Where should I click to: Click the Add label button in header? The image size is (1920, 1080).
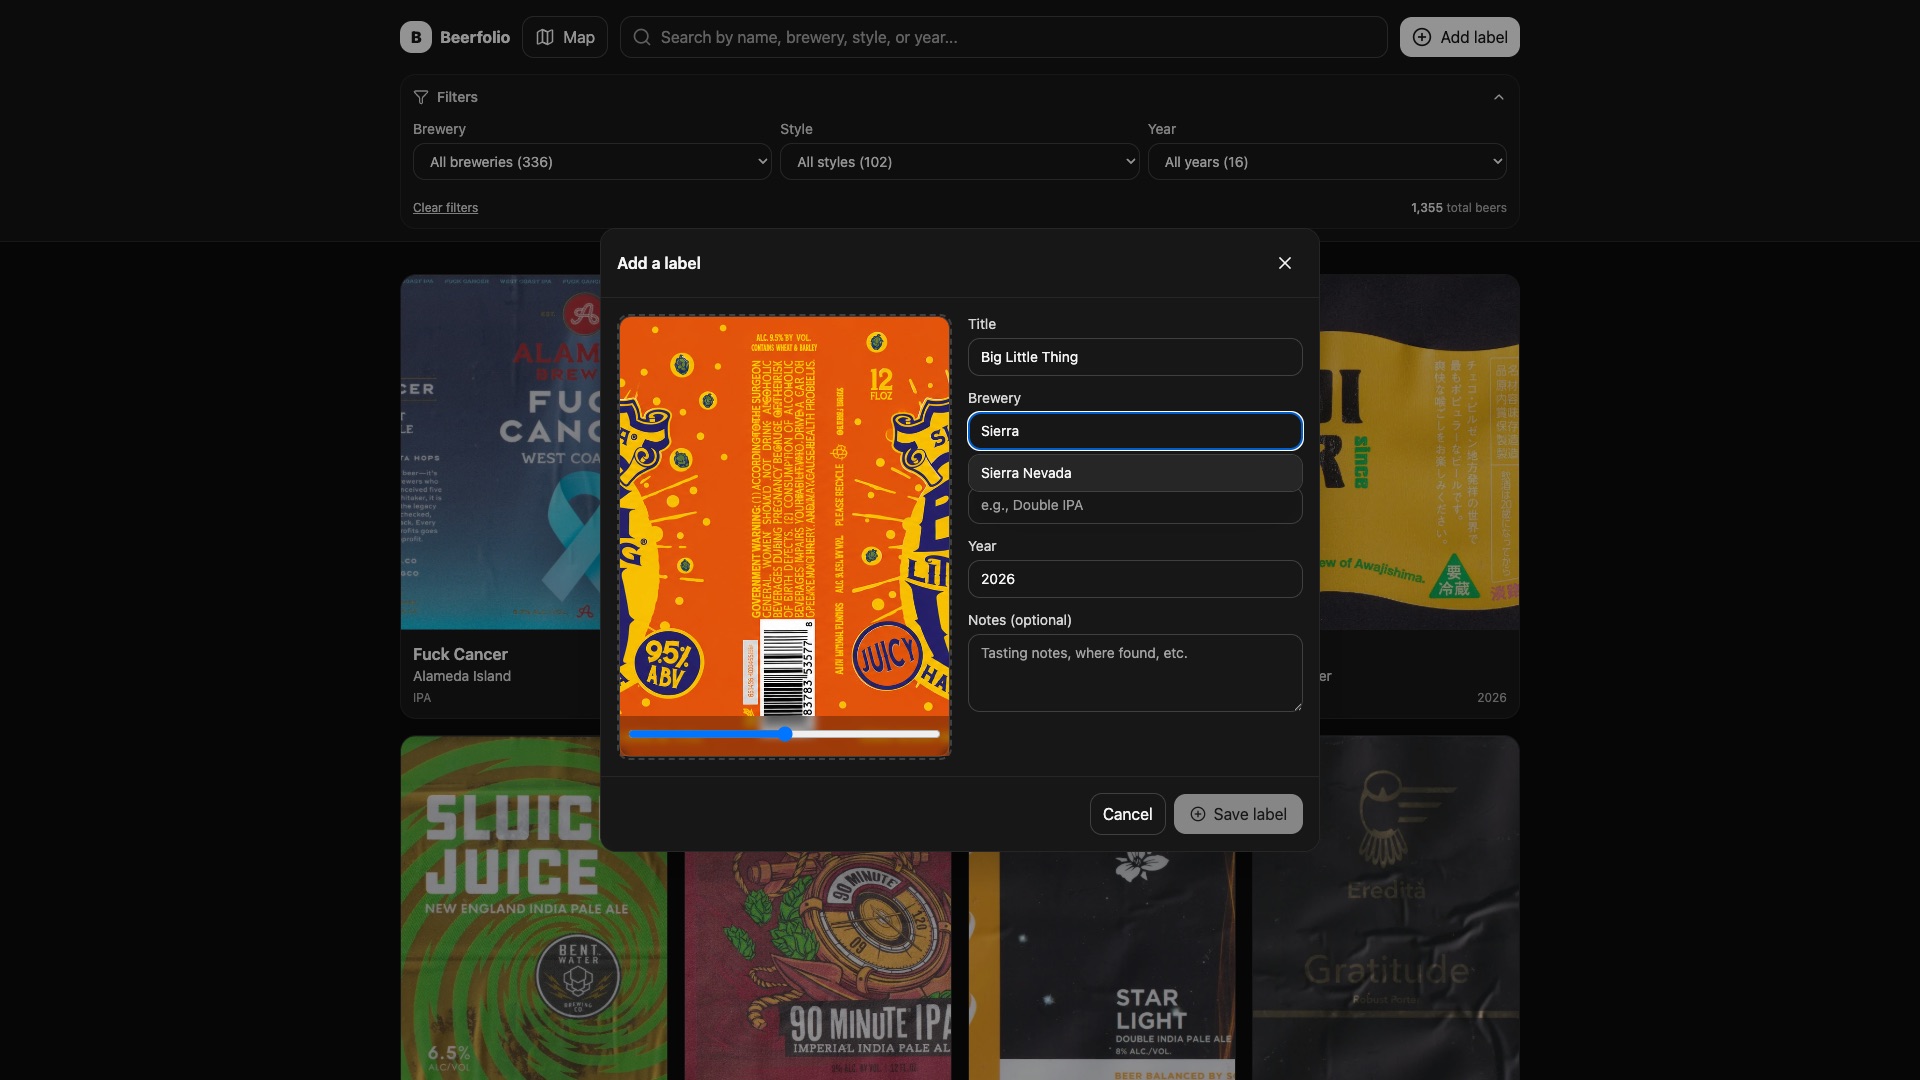tap(1459, 37)
